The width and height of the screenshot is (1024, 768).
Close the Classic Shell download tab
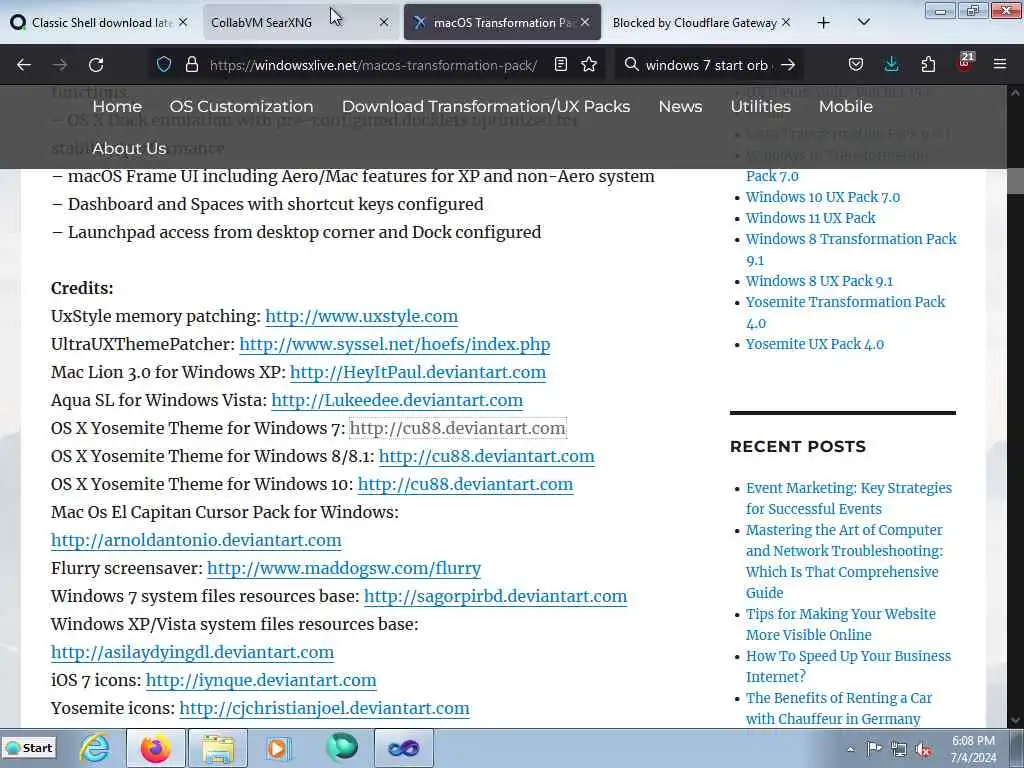point(183,22)
